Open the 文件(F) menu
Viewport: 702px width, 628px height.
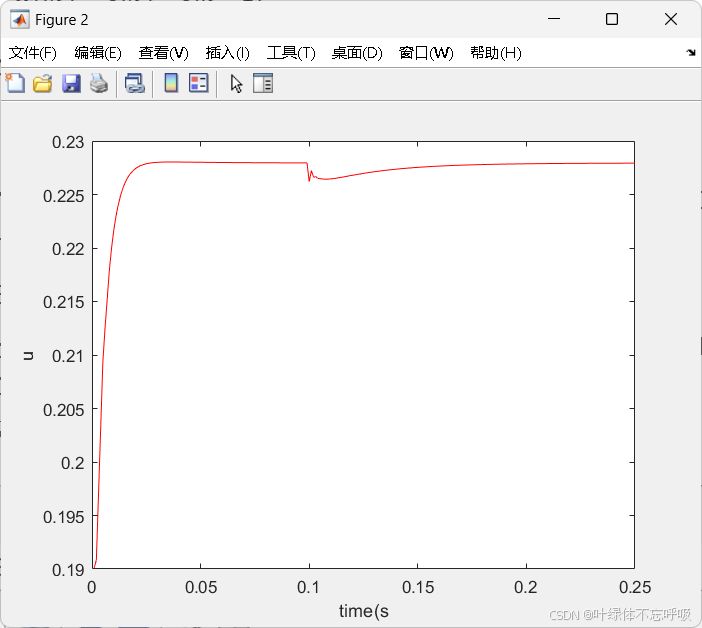(33, 53)
